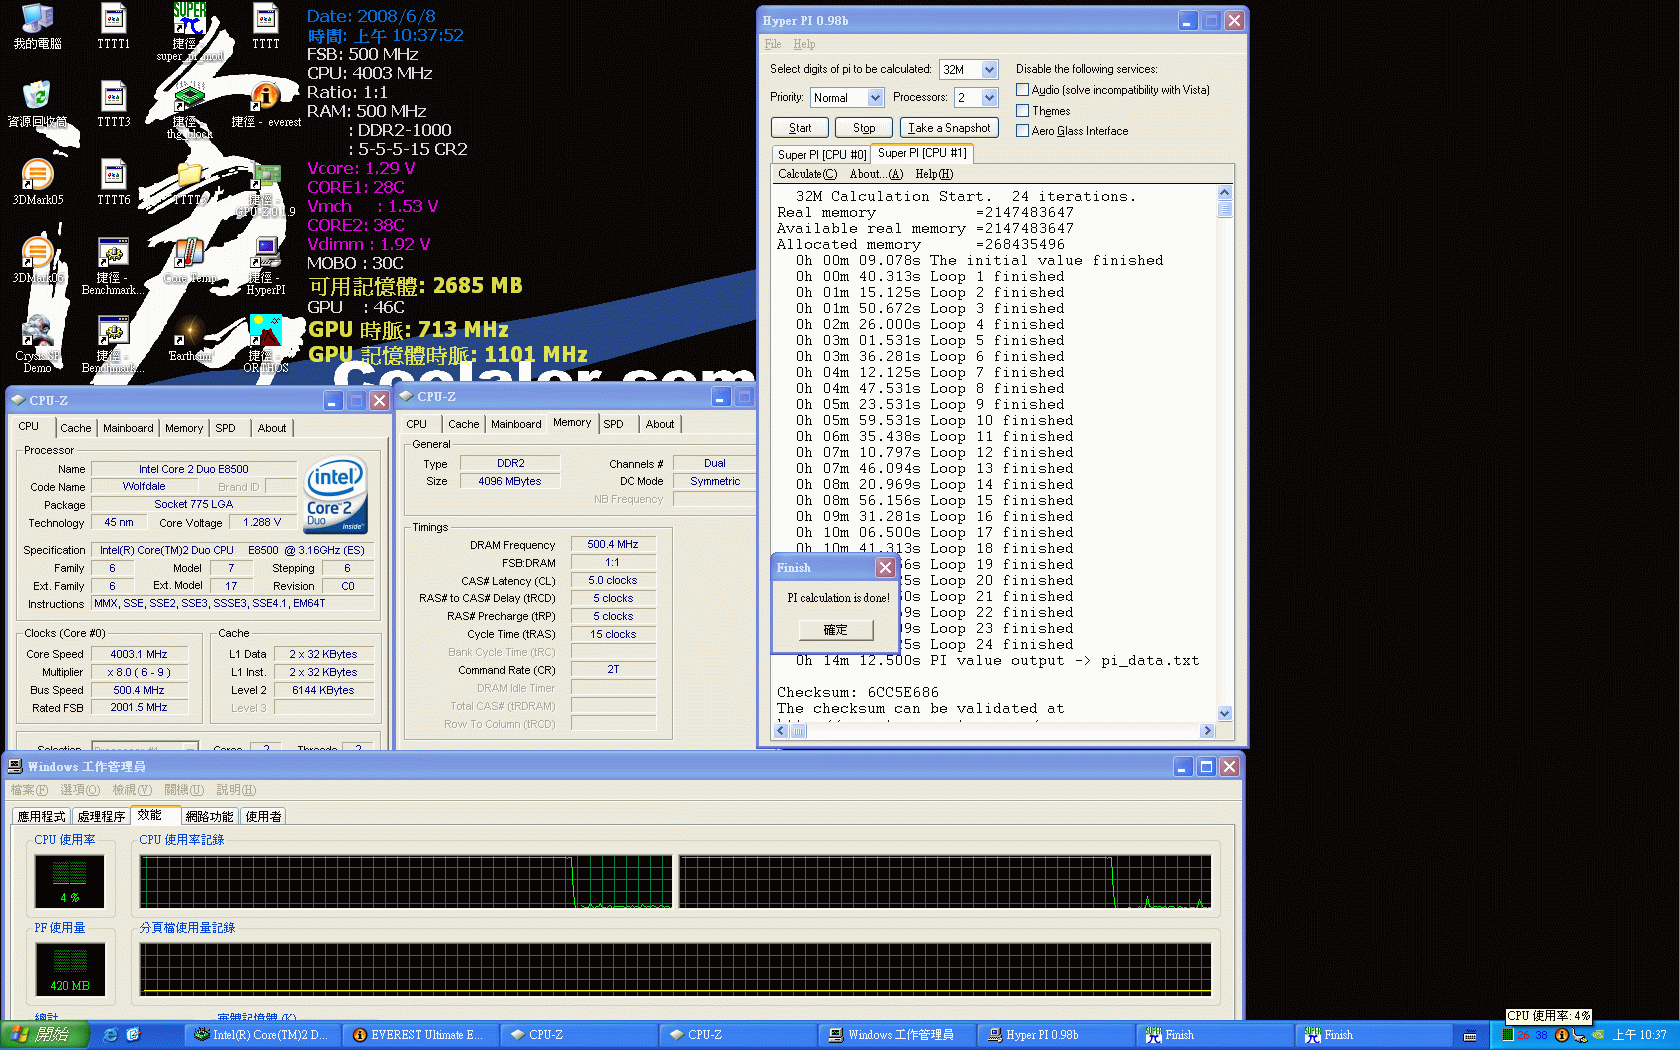Switch to 處理程序 tab in Task Manager
Screen dimensions: 1680x1050
click(101, 817)
